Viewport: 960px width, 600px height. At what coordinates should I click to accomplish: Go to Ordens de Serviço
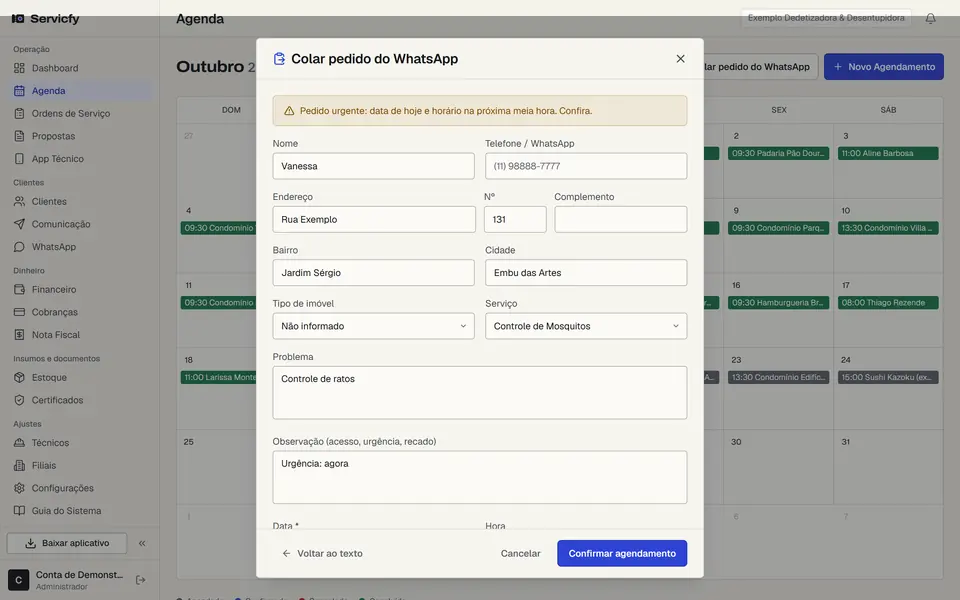tap(81, 113)
